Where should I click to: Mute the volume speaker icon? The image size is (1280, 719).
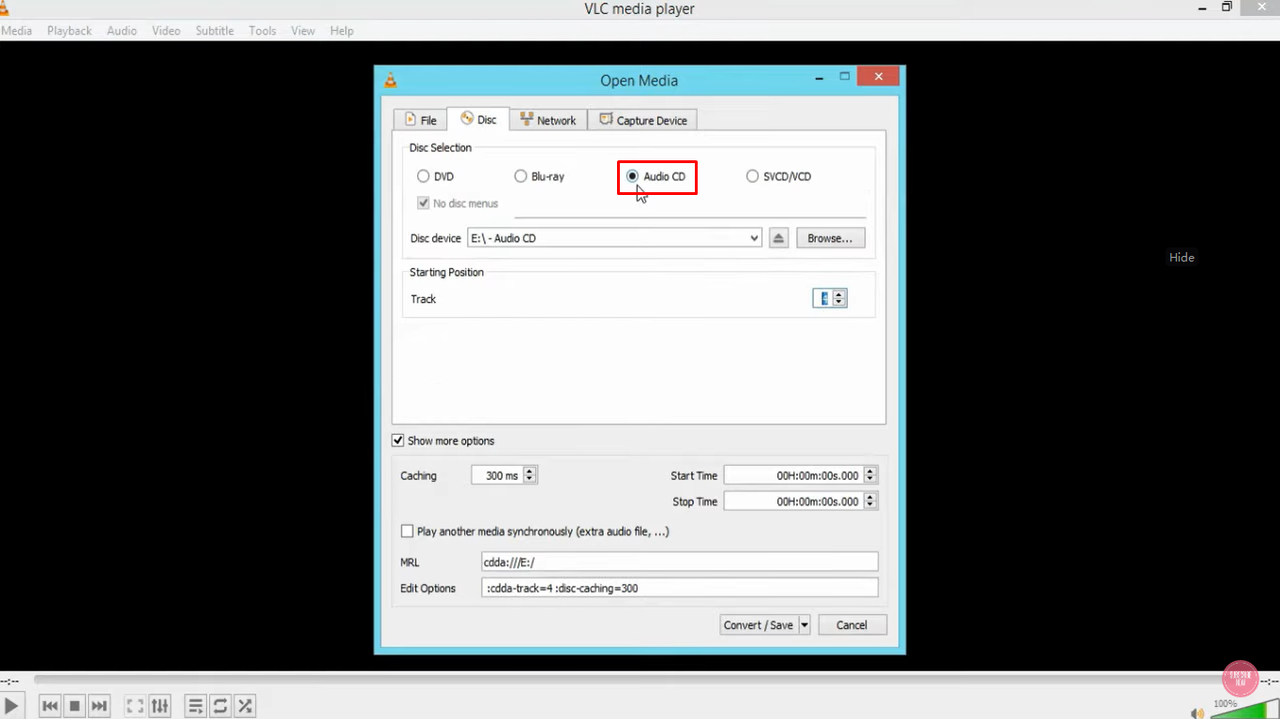(1198, 712)
